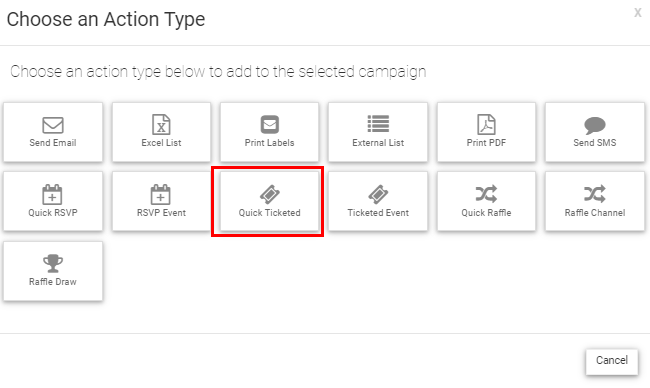Image resolution: width=650 pixels, height=388 pixels.
Task: Click the External List bullet-list icon
Action: click(x=378, y=124)
